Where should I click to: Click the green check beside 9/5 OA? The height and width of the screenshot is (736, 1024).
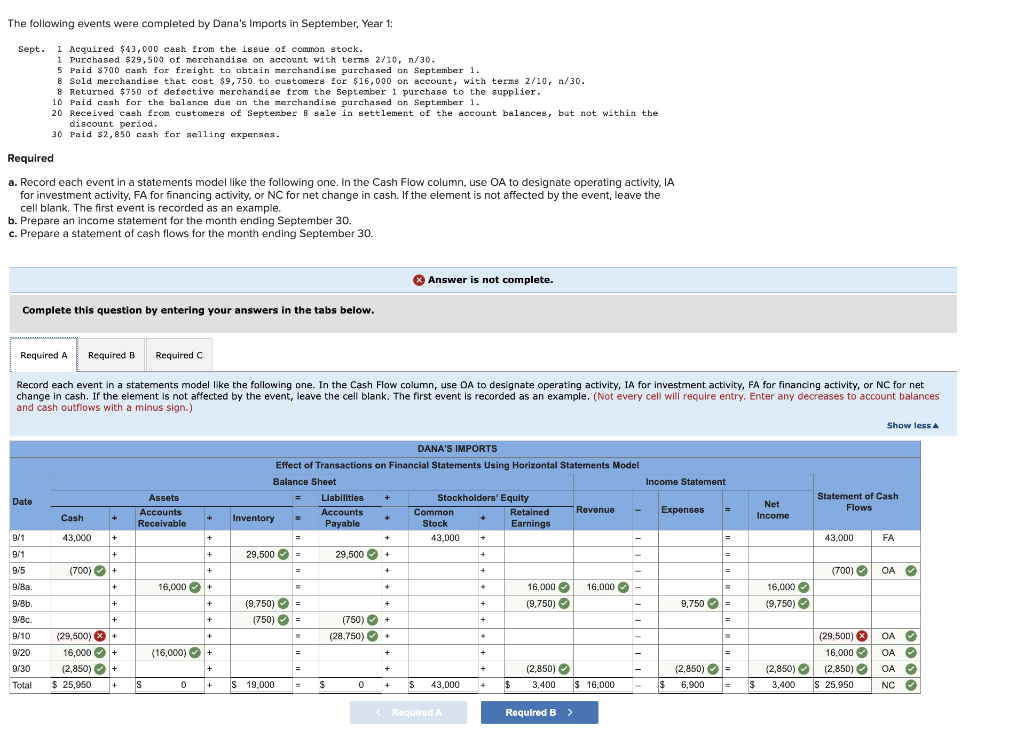point(911,571)
